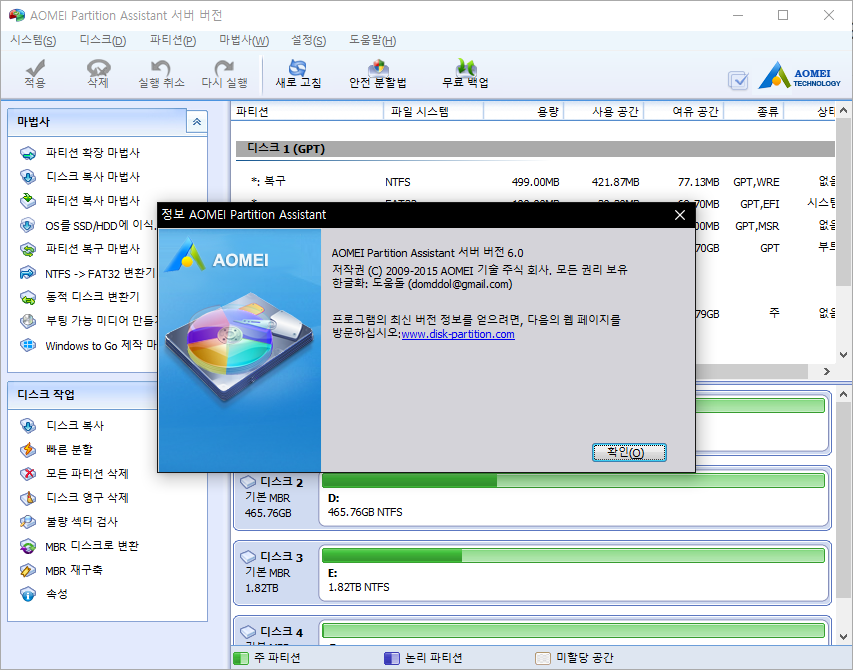The image size is (853, 670).
Task: Sort by 파티션 column header
Action: pyautogui.click(x=307, y=111)
